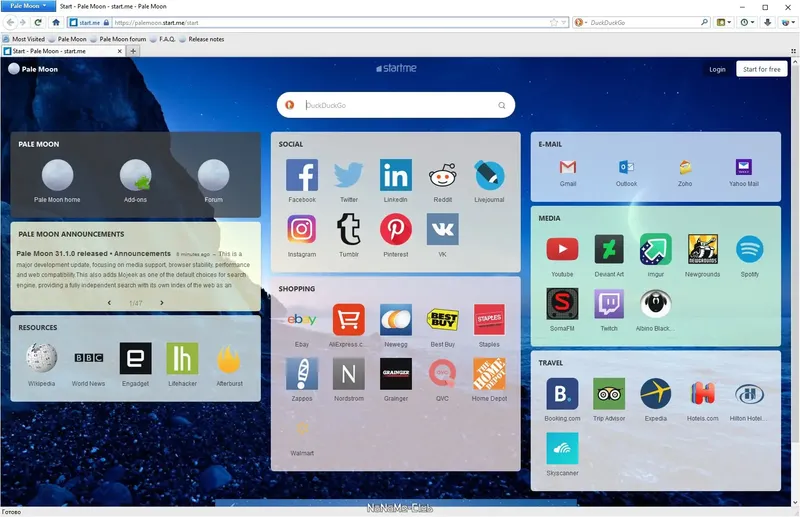Open the Spotify icon
This screenshot has width=800, height=517.
pyautogui.click(x=749, y=250)
